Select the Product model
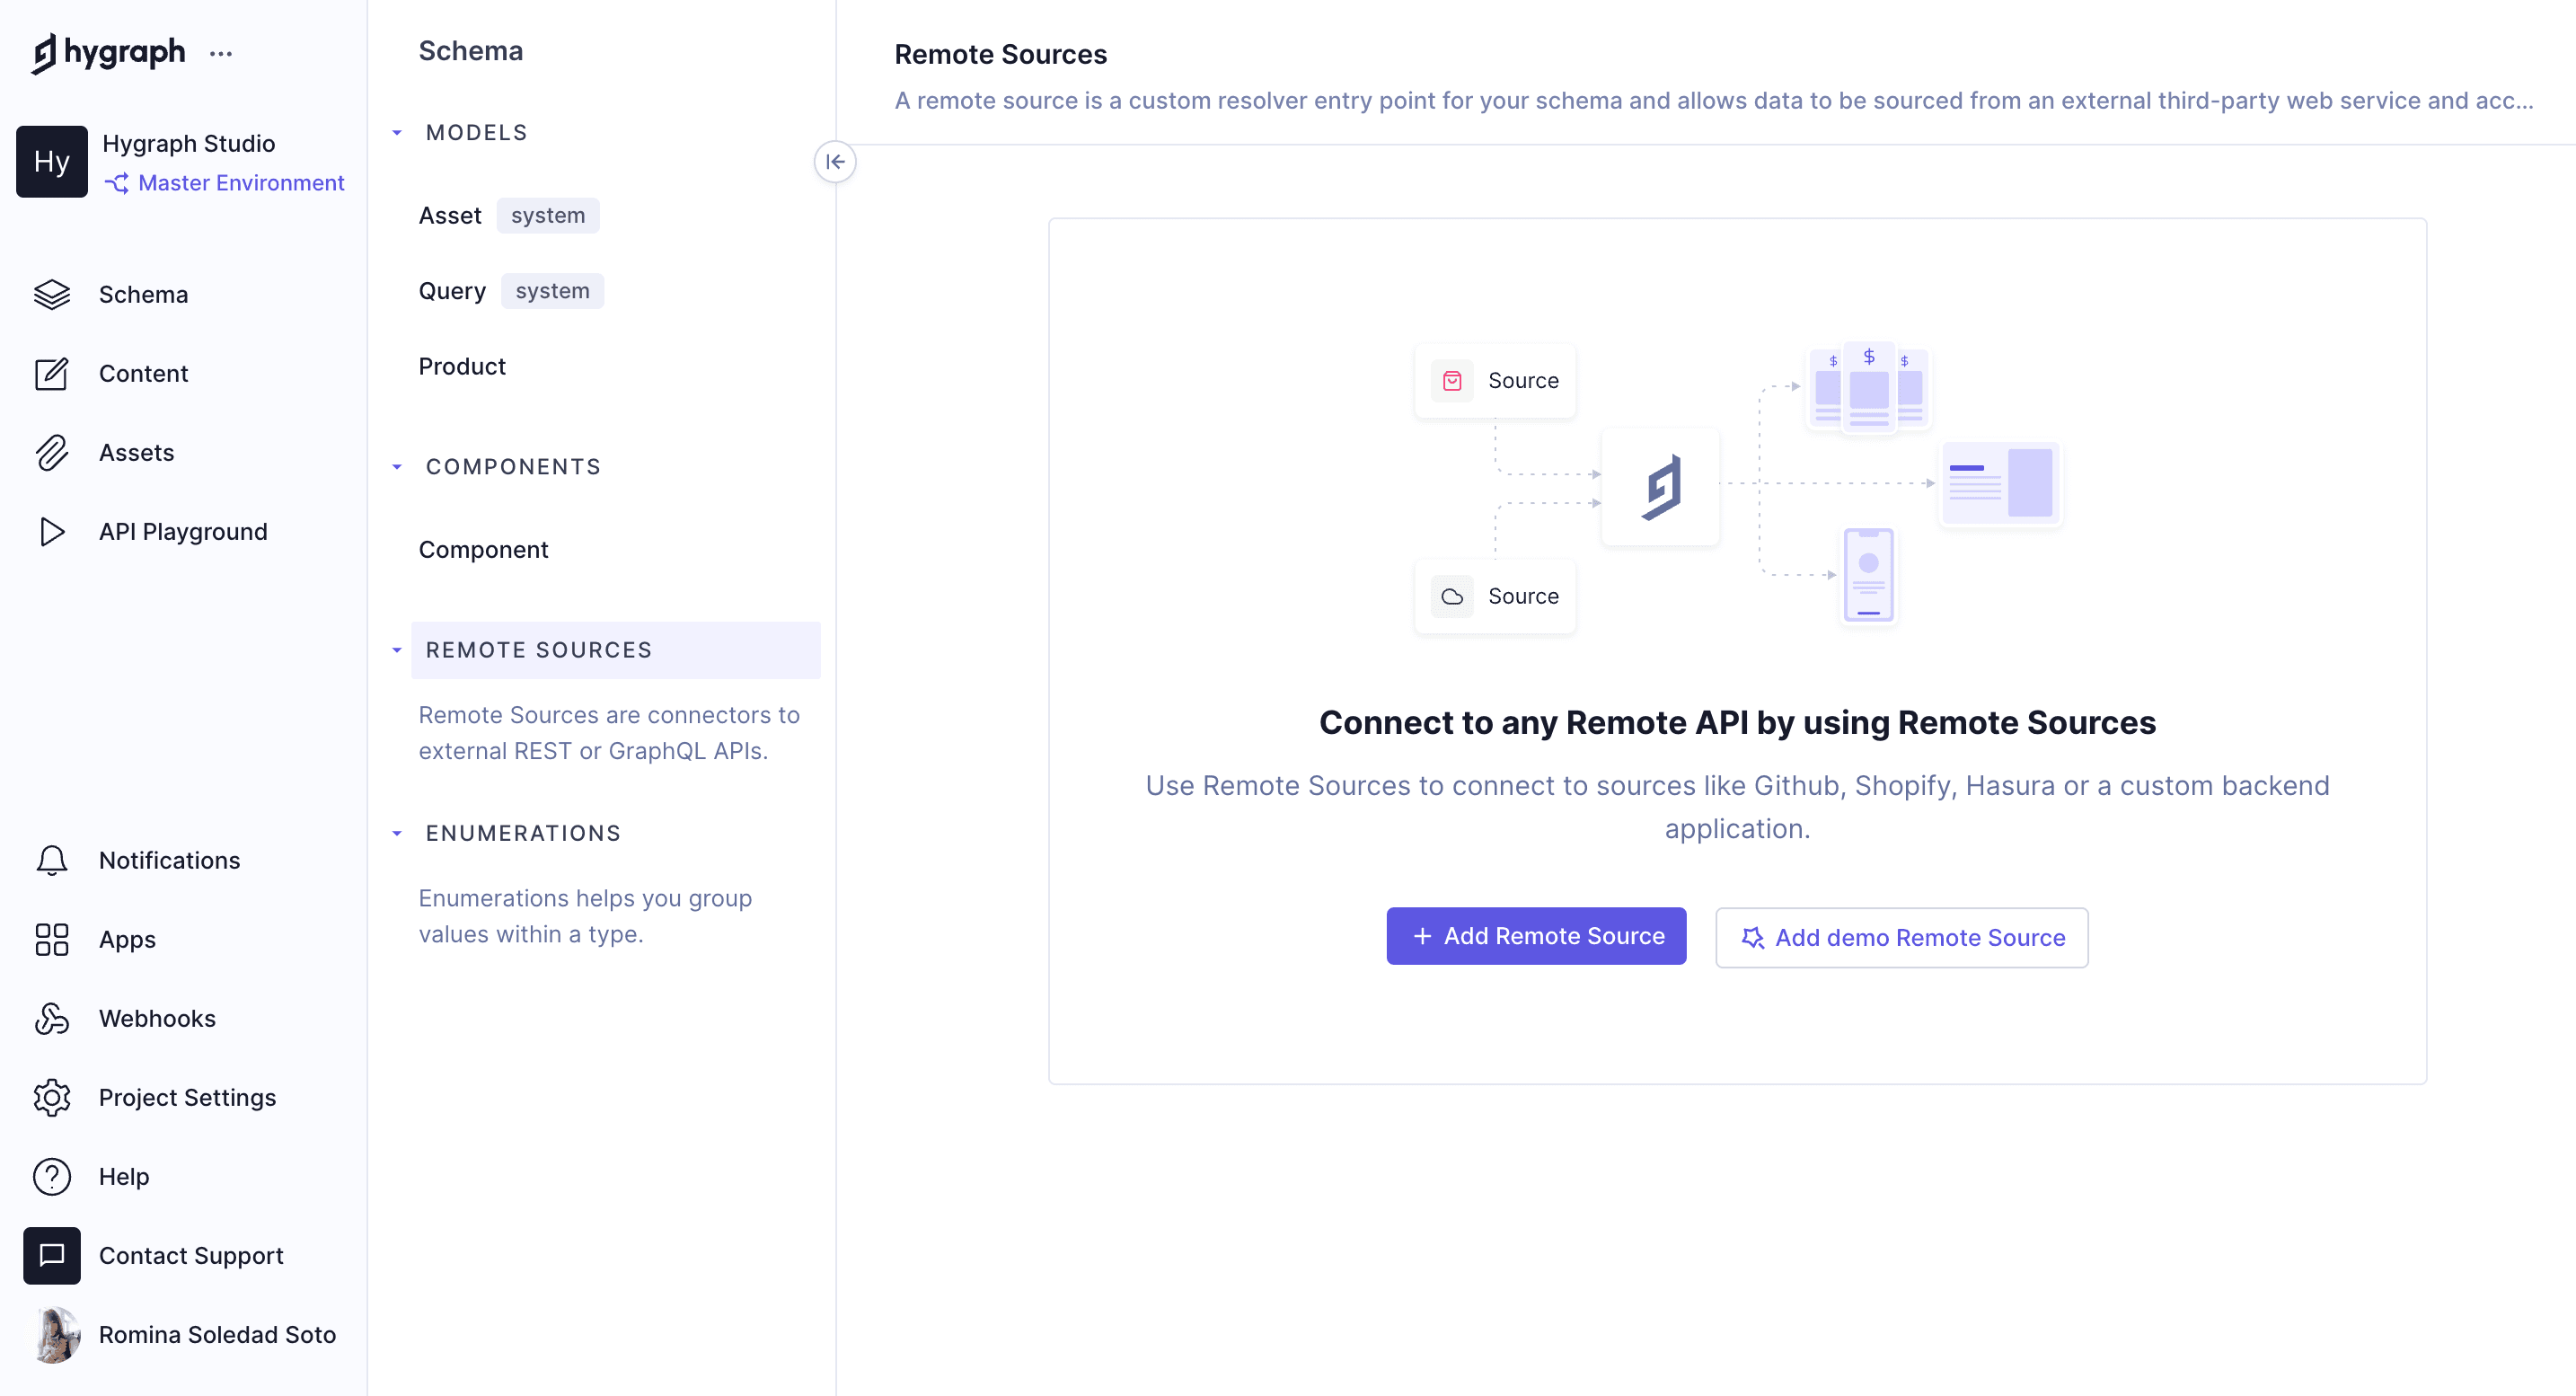The image size is (2576, 1396). 462,366
